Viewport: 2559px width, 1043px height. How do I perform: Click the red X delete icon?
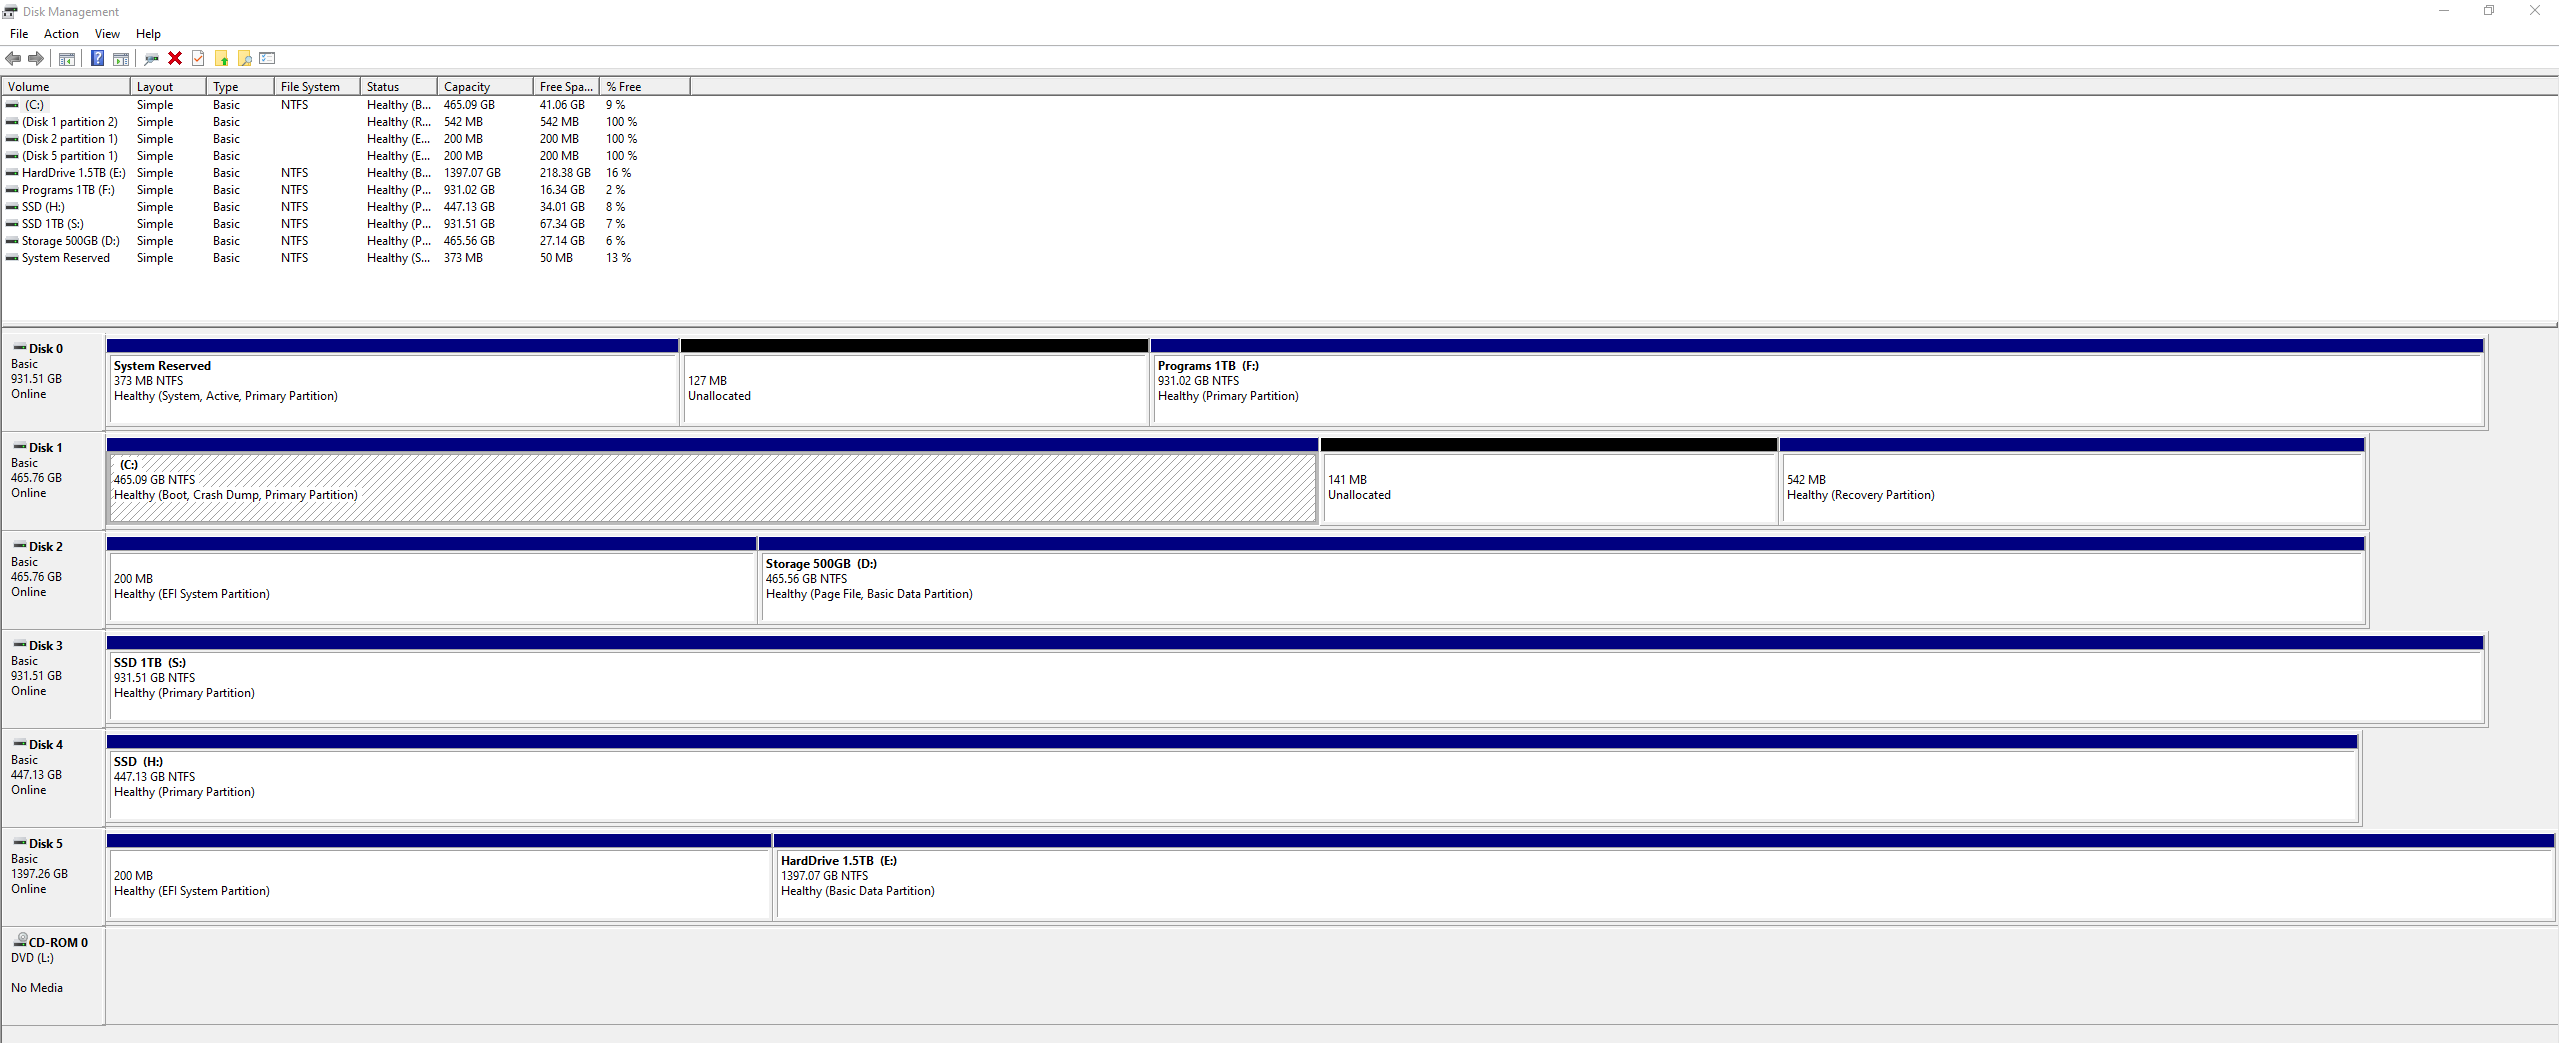coord(175,58)
